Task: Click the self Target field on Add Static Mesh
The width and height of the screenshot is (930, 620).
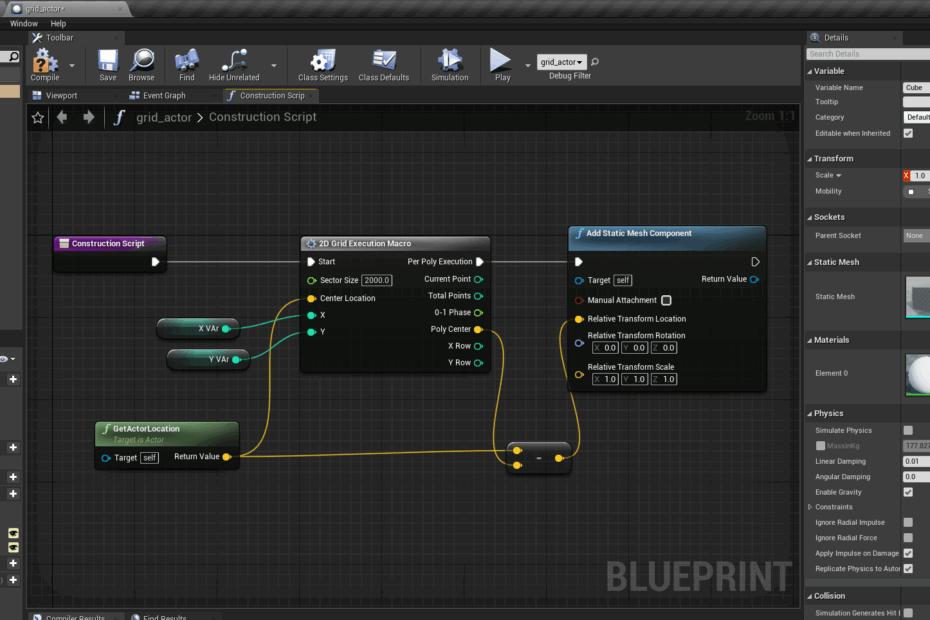Action: 623,280
